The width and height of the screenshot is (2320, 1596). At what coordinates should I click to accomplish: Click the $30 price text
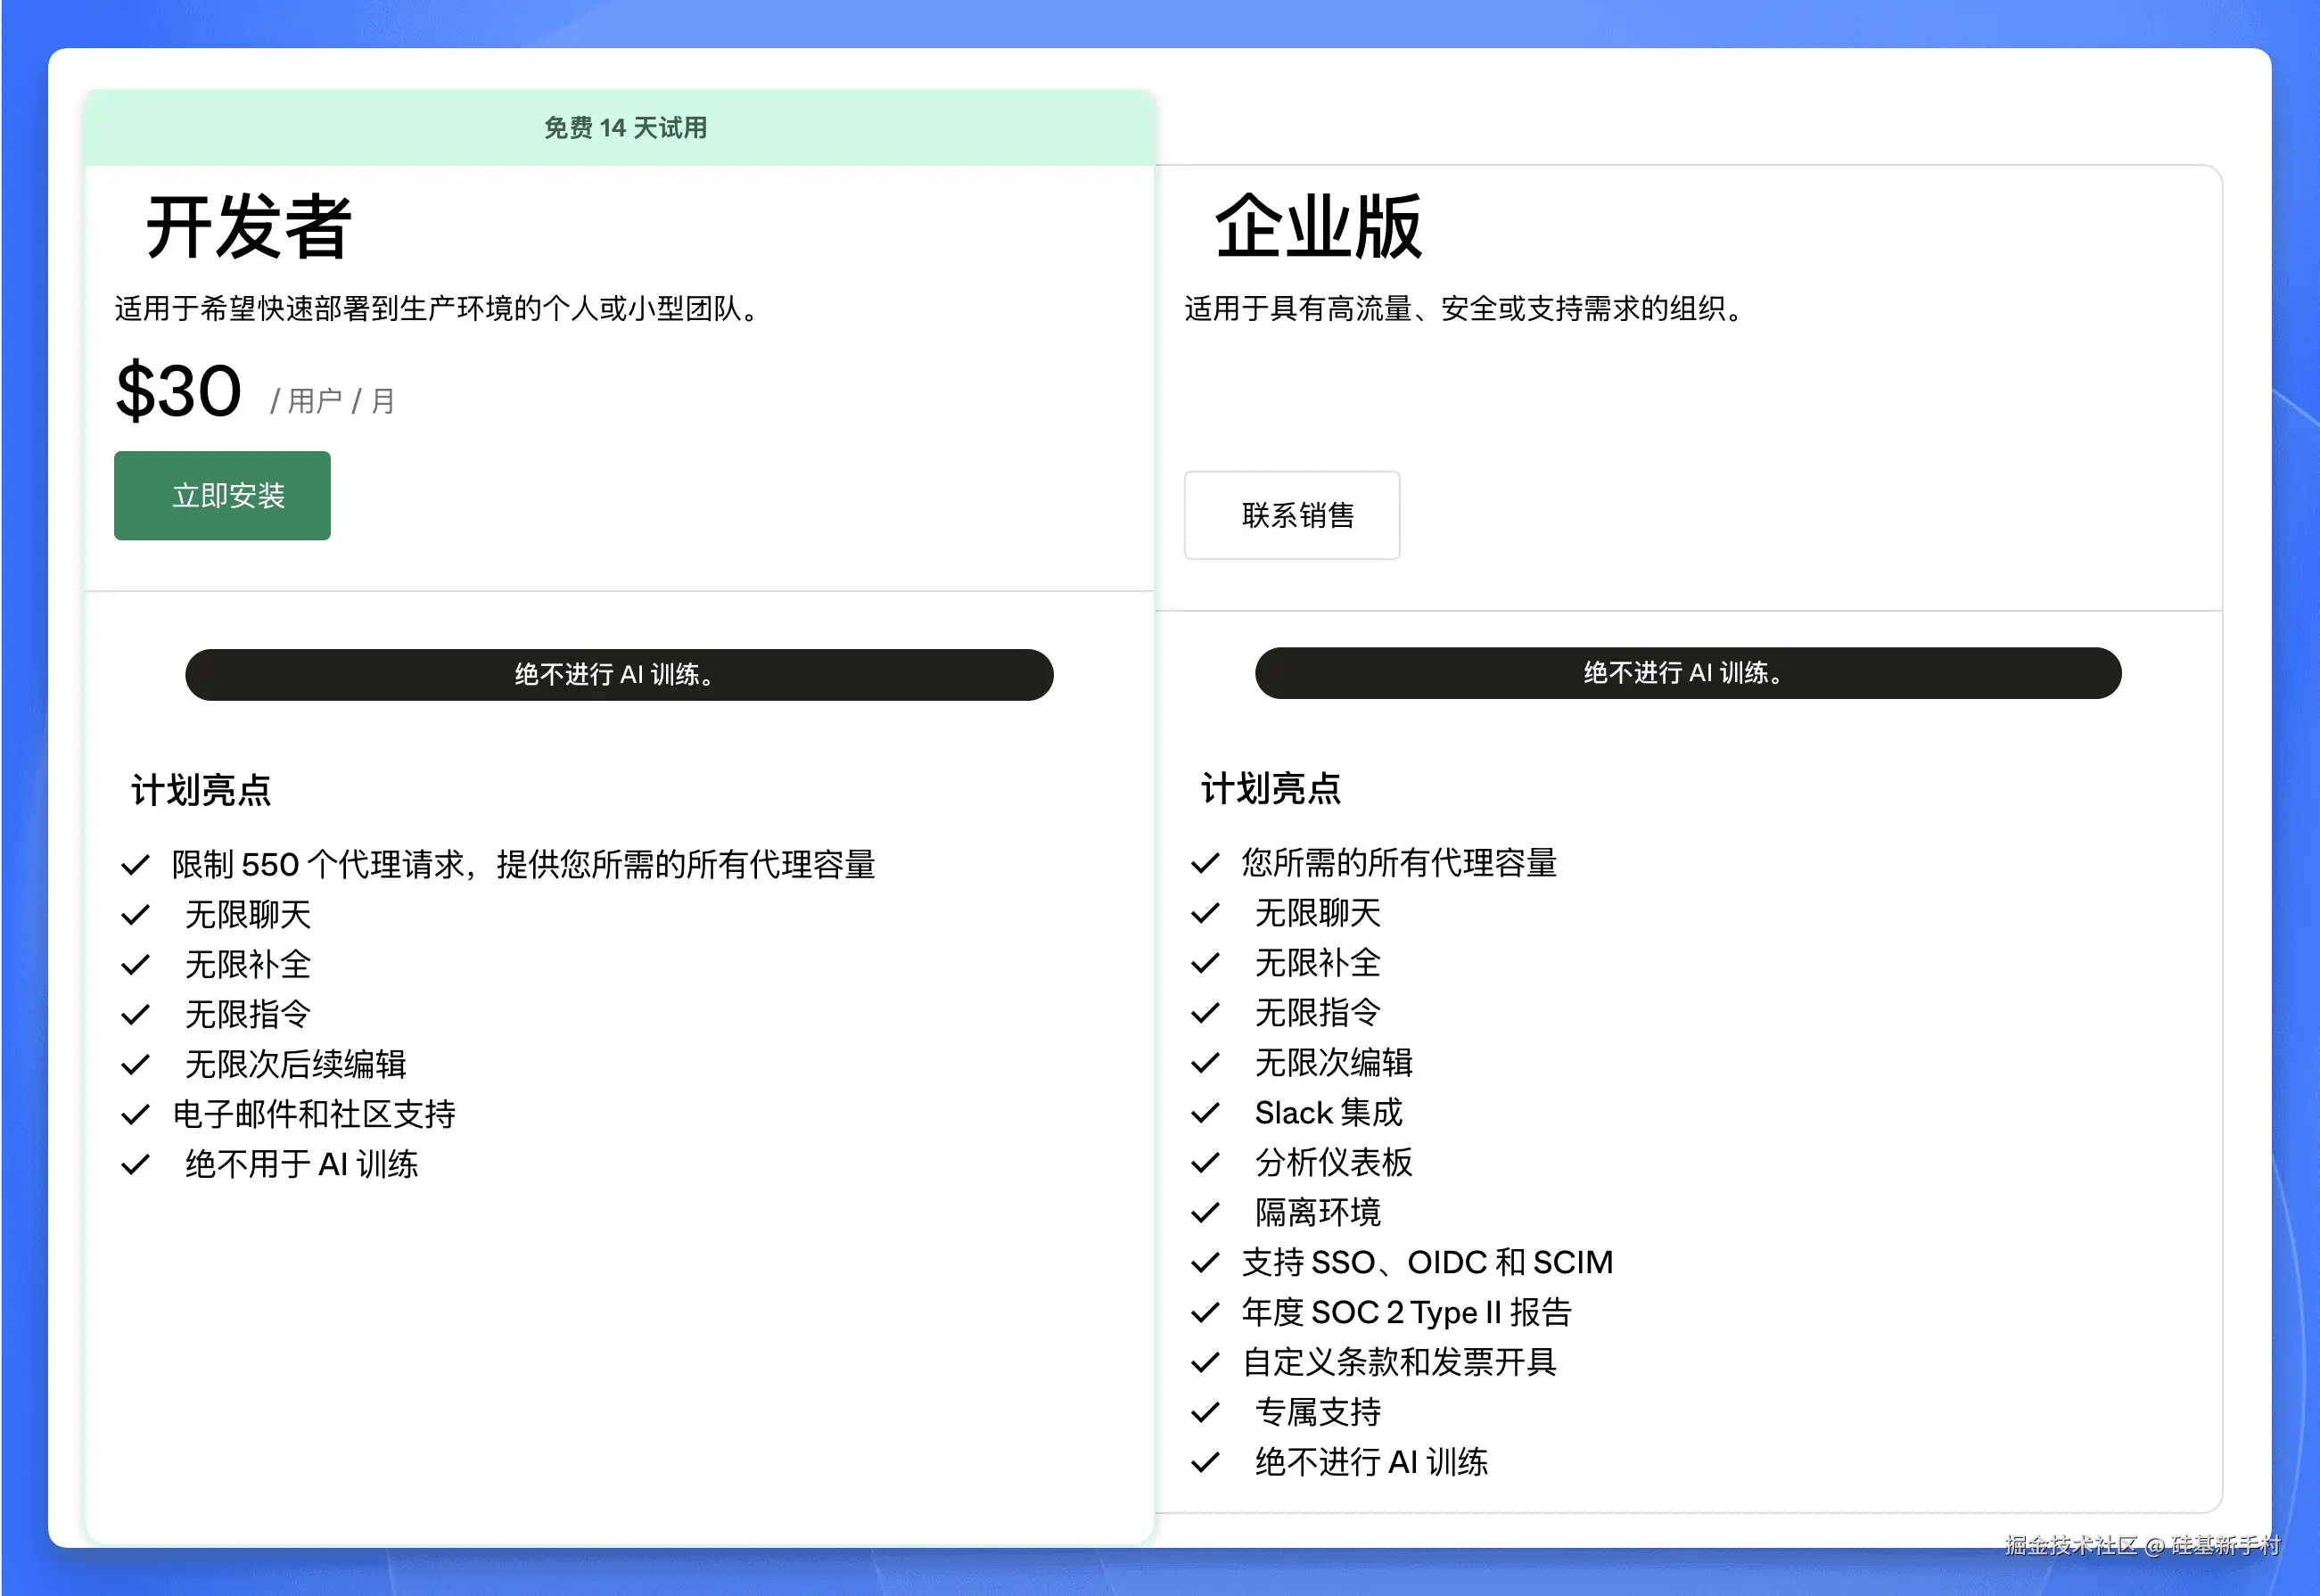coord(179,391)
